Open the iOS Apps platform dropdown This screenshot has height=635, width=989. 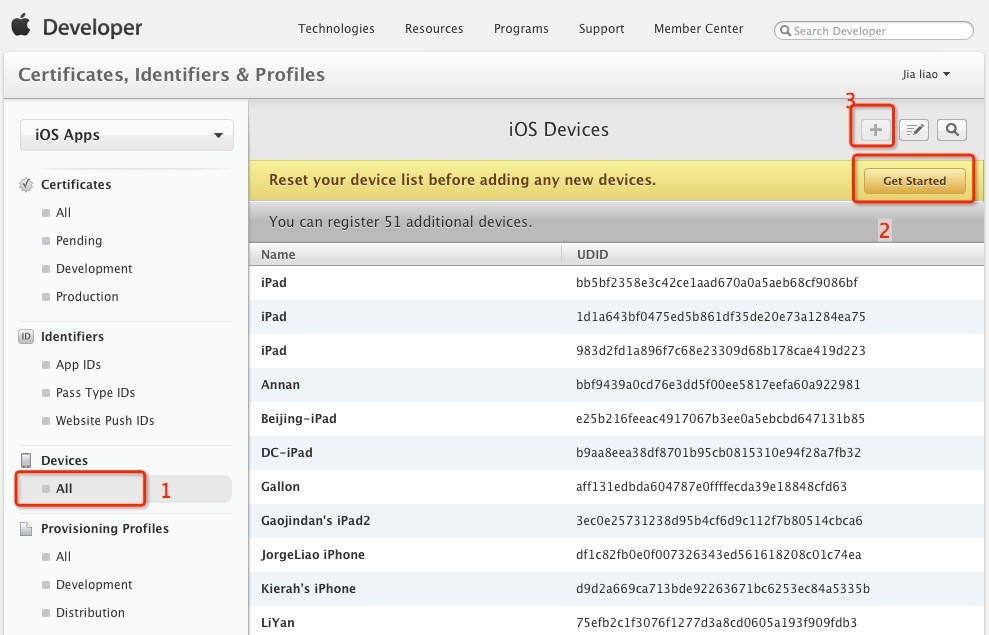click(127, 135)
